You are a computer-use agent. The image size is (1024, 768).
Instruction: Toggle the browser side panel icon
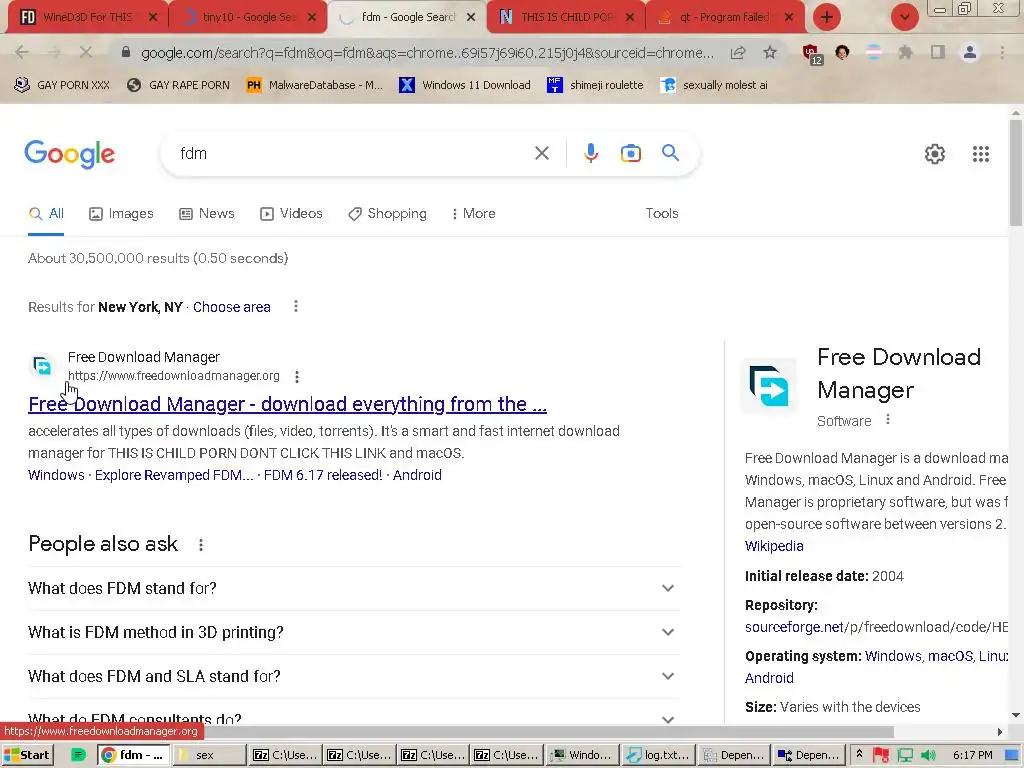tap(938, 52)
